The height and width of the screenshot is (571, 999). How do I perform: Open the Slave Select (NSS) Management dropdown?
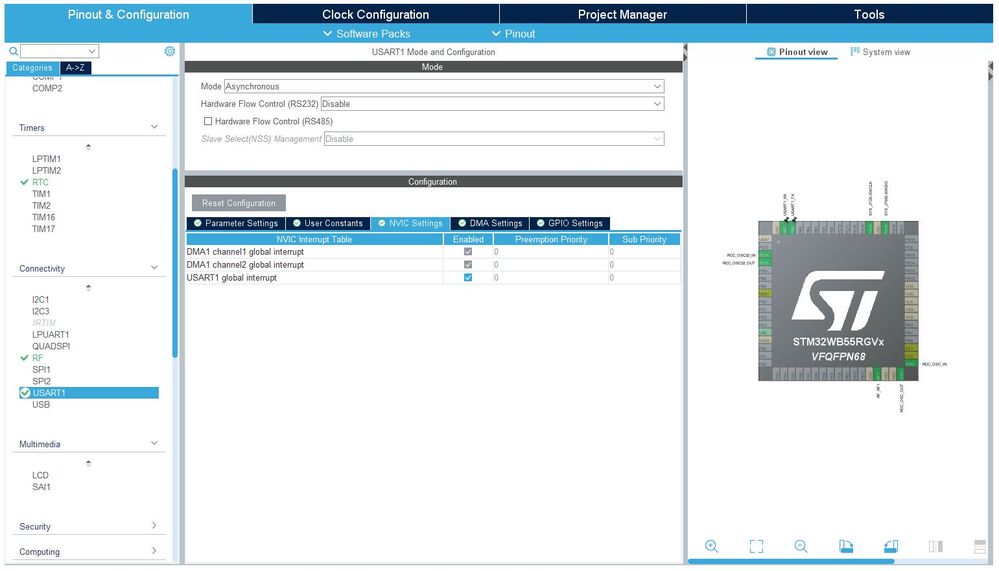pos(494,138)
